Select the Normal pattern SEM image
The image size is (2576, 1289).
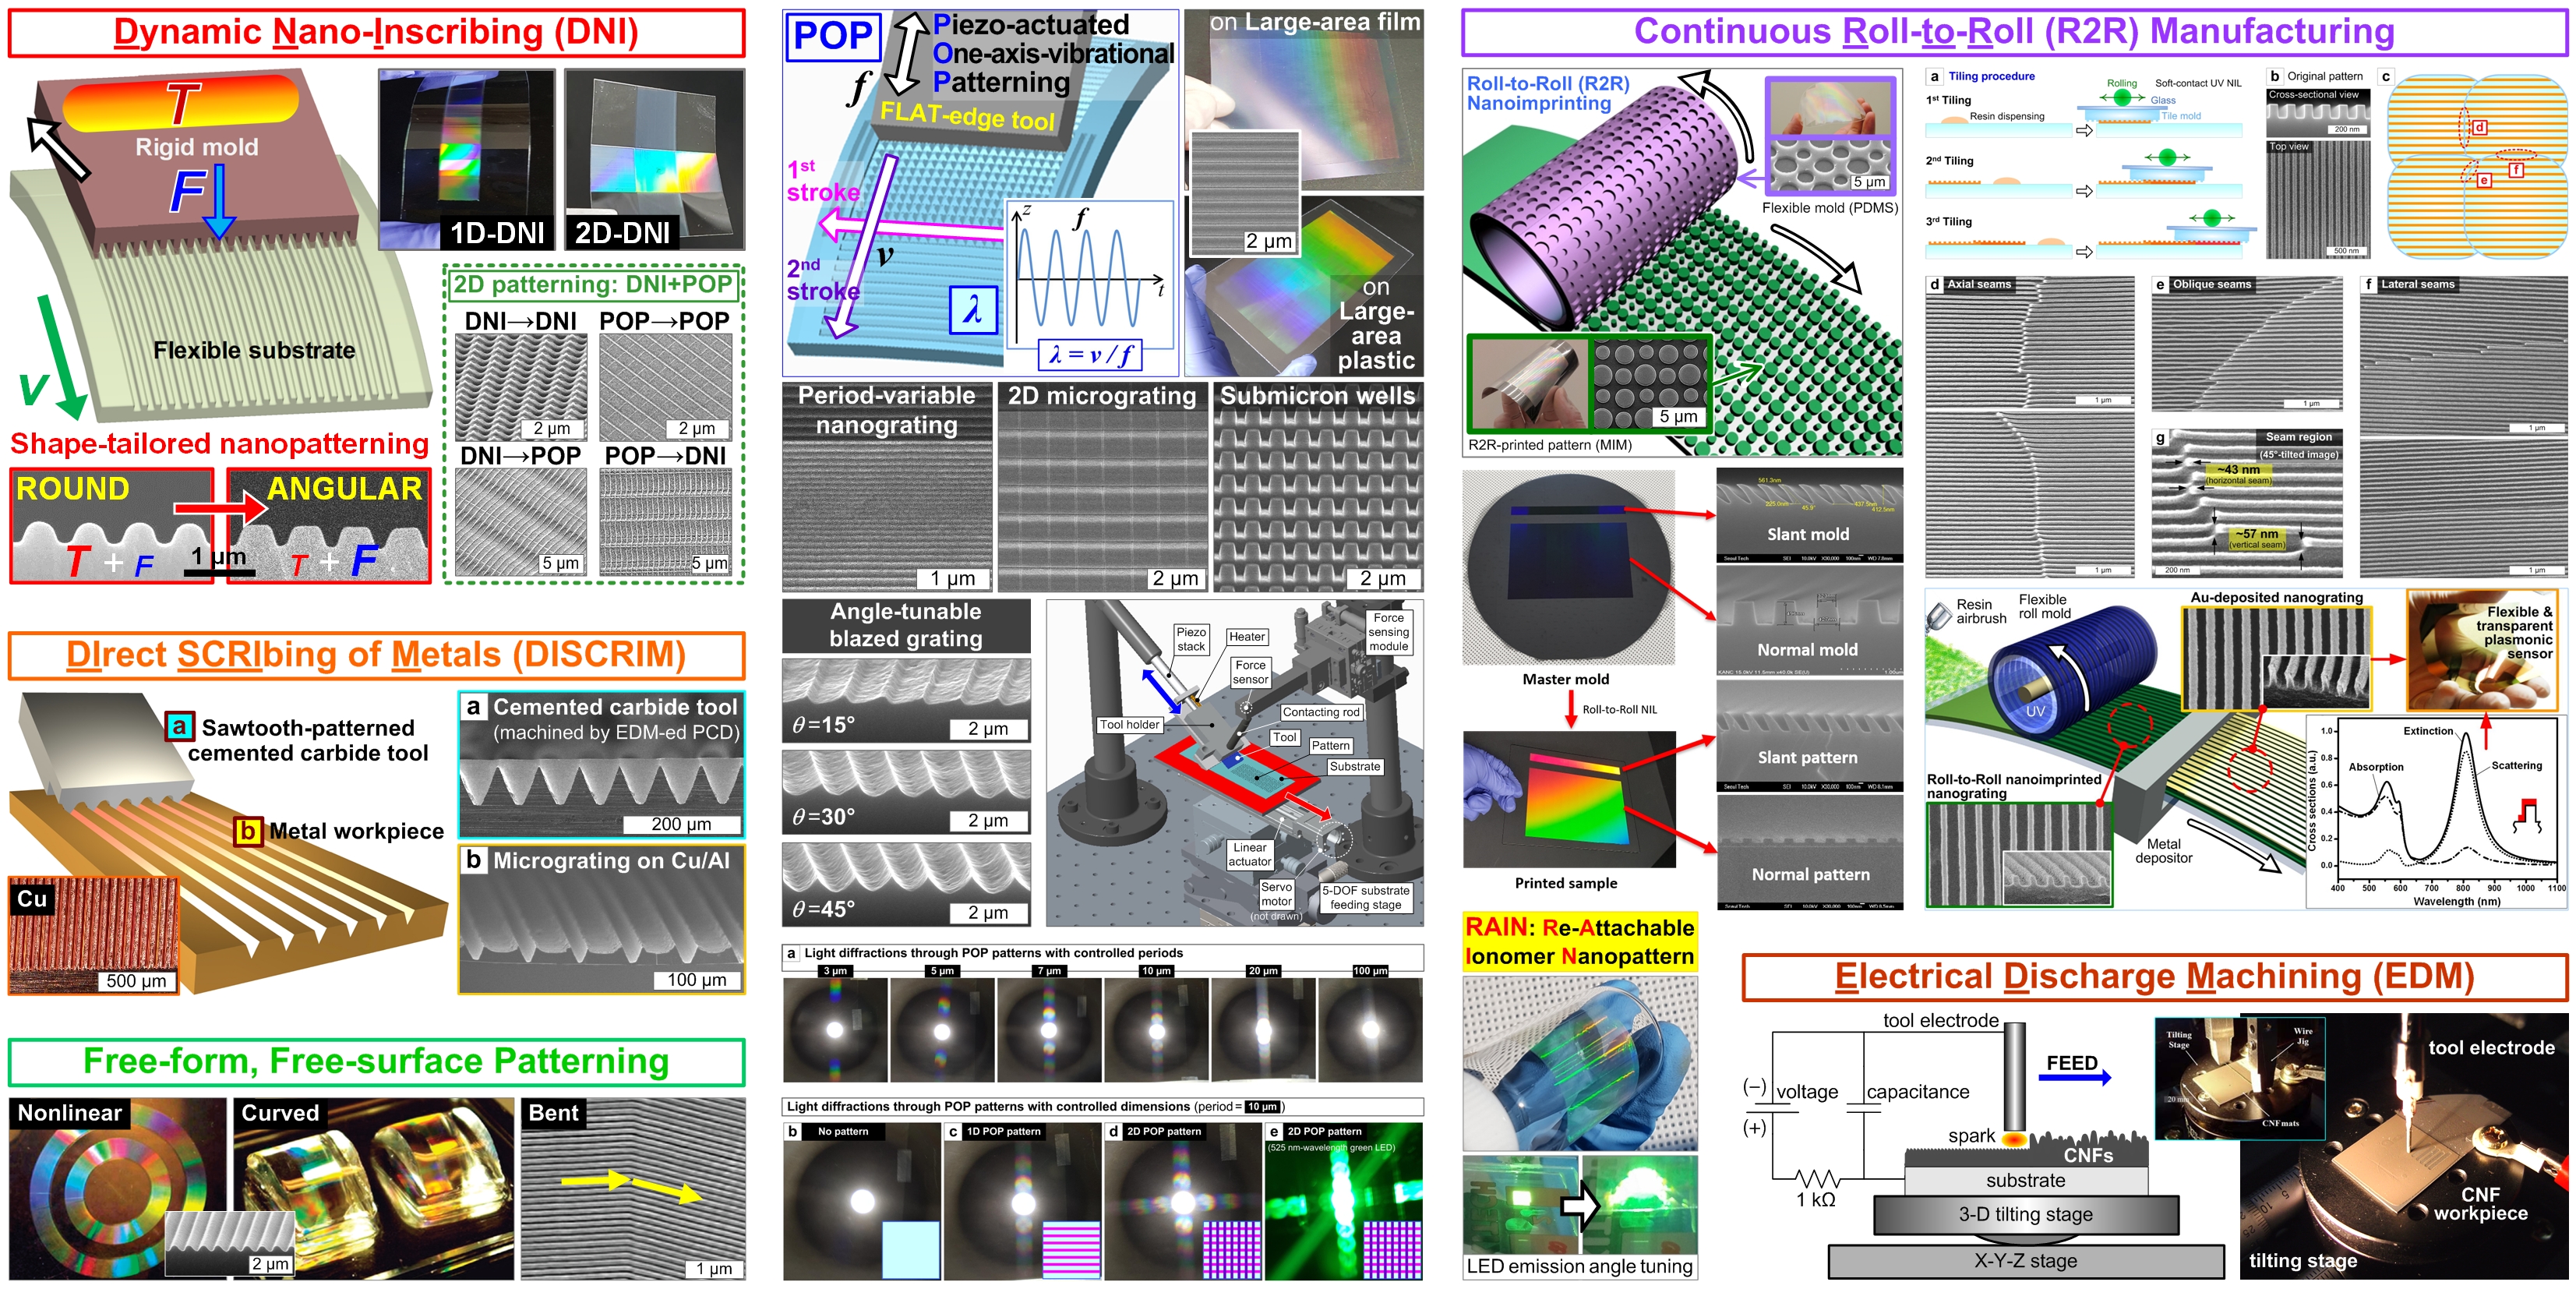(x=1810, y=853)
